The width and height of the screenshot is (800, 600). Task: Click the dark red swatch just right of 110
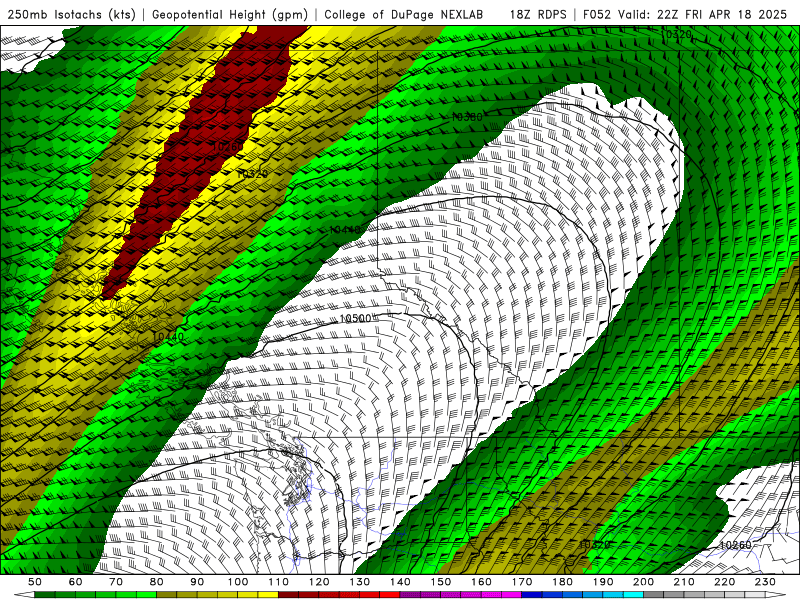tap(289, 595)
